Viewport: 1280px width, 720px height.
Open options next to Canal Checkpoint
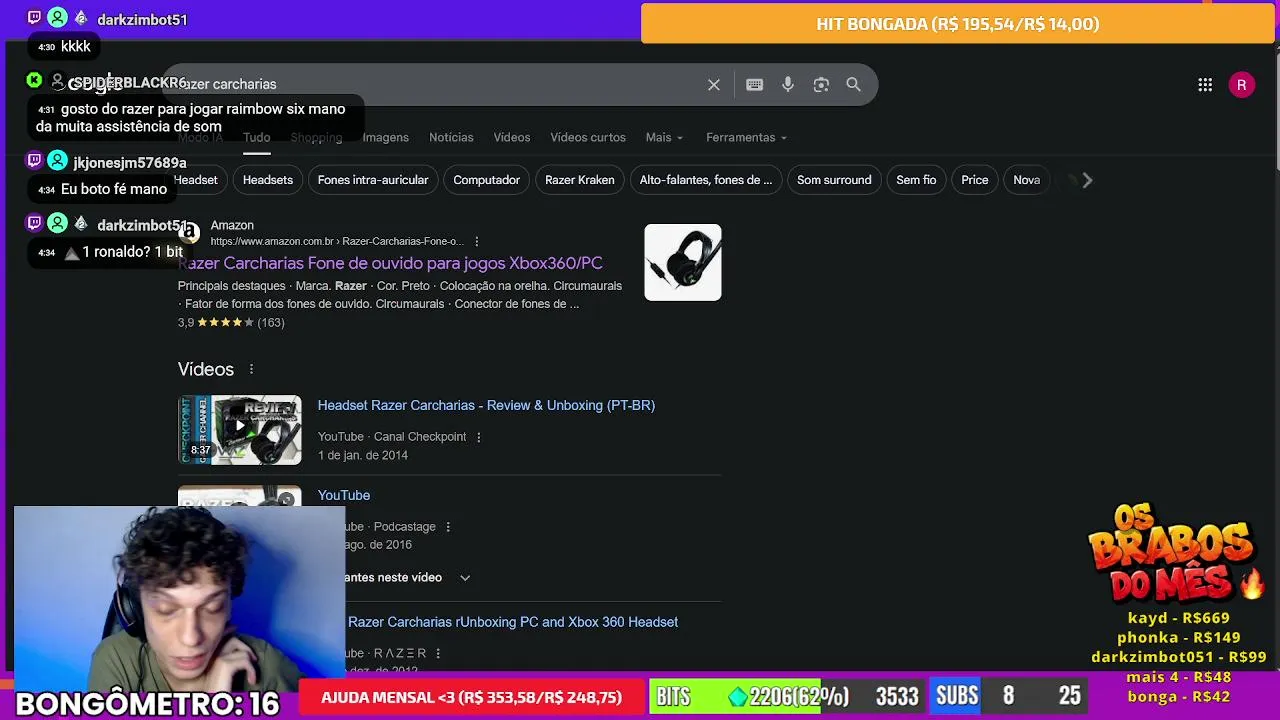click(478, 437)
